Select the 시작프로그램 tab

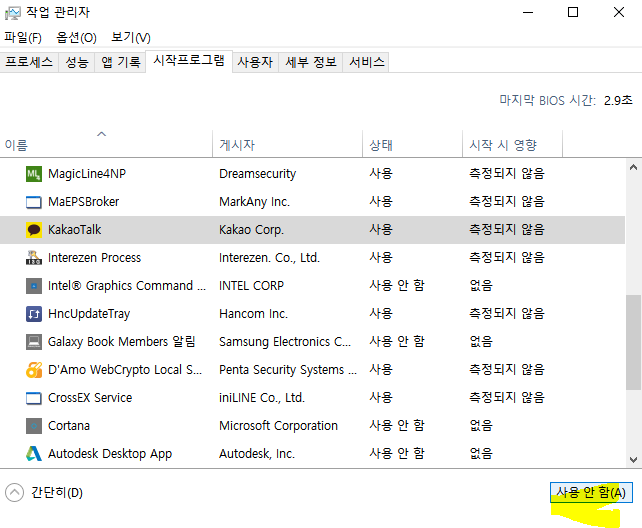coord(189,61)
